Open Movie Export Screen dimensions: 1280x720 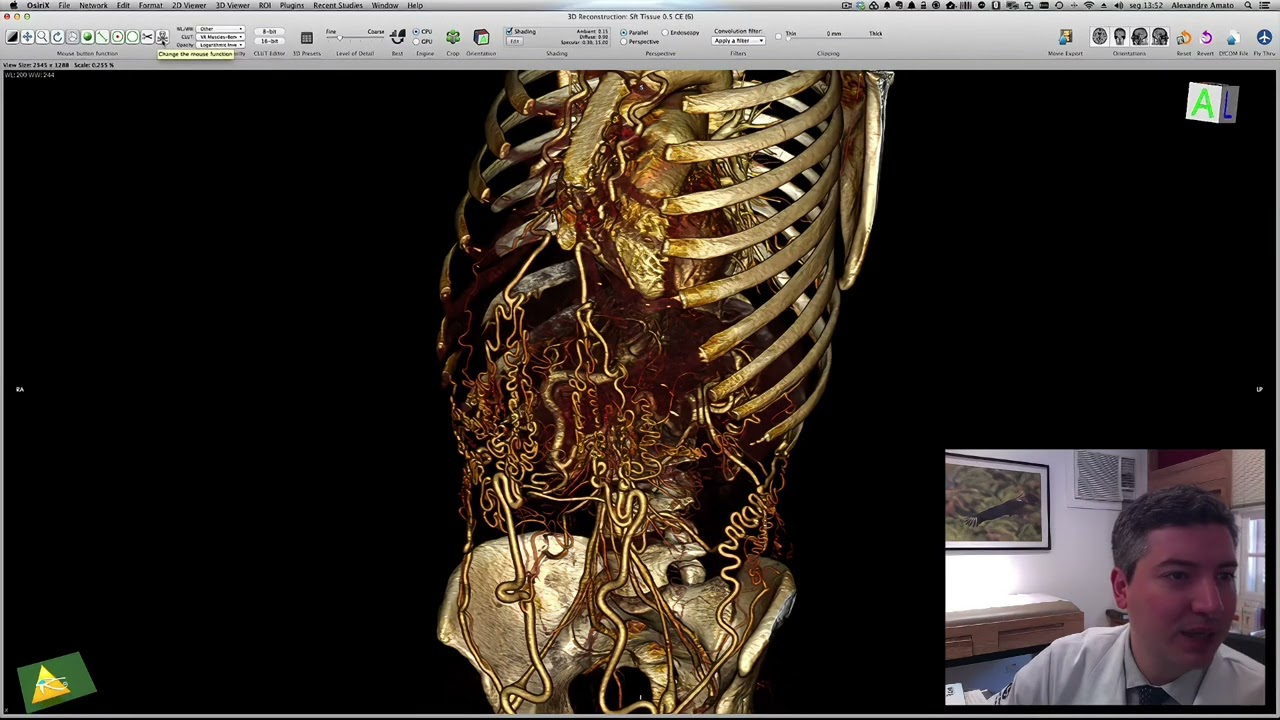(x=1065, y=37)
